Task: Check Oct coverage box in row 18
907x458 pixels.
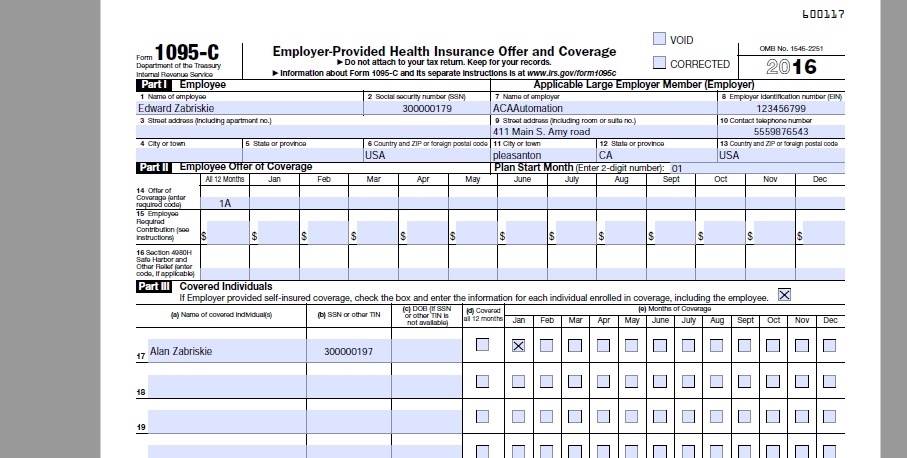Action: (x=773, y=381)
